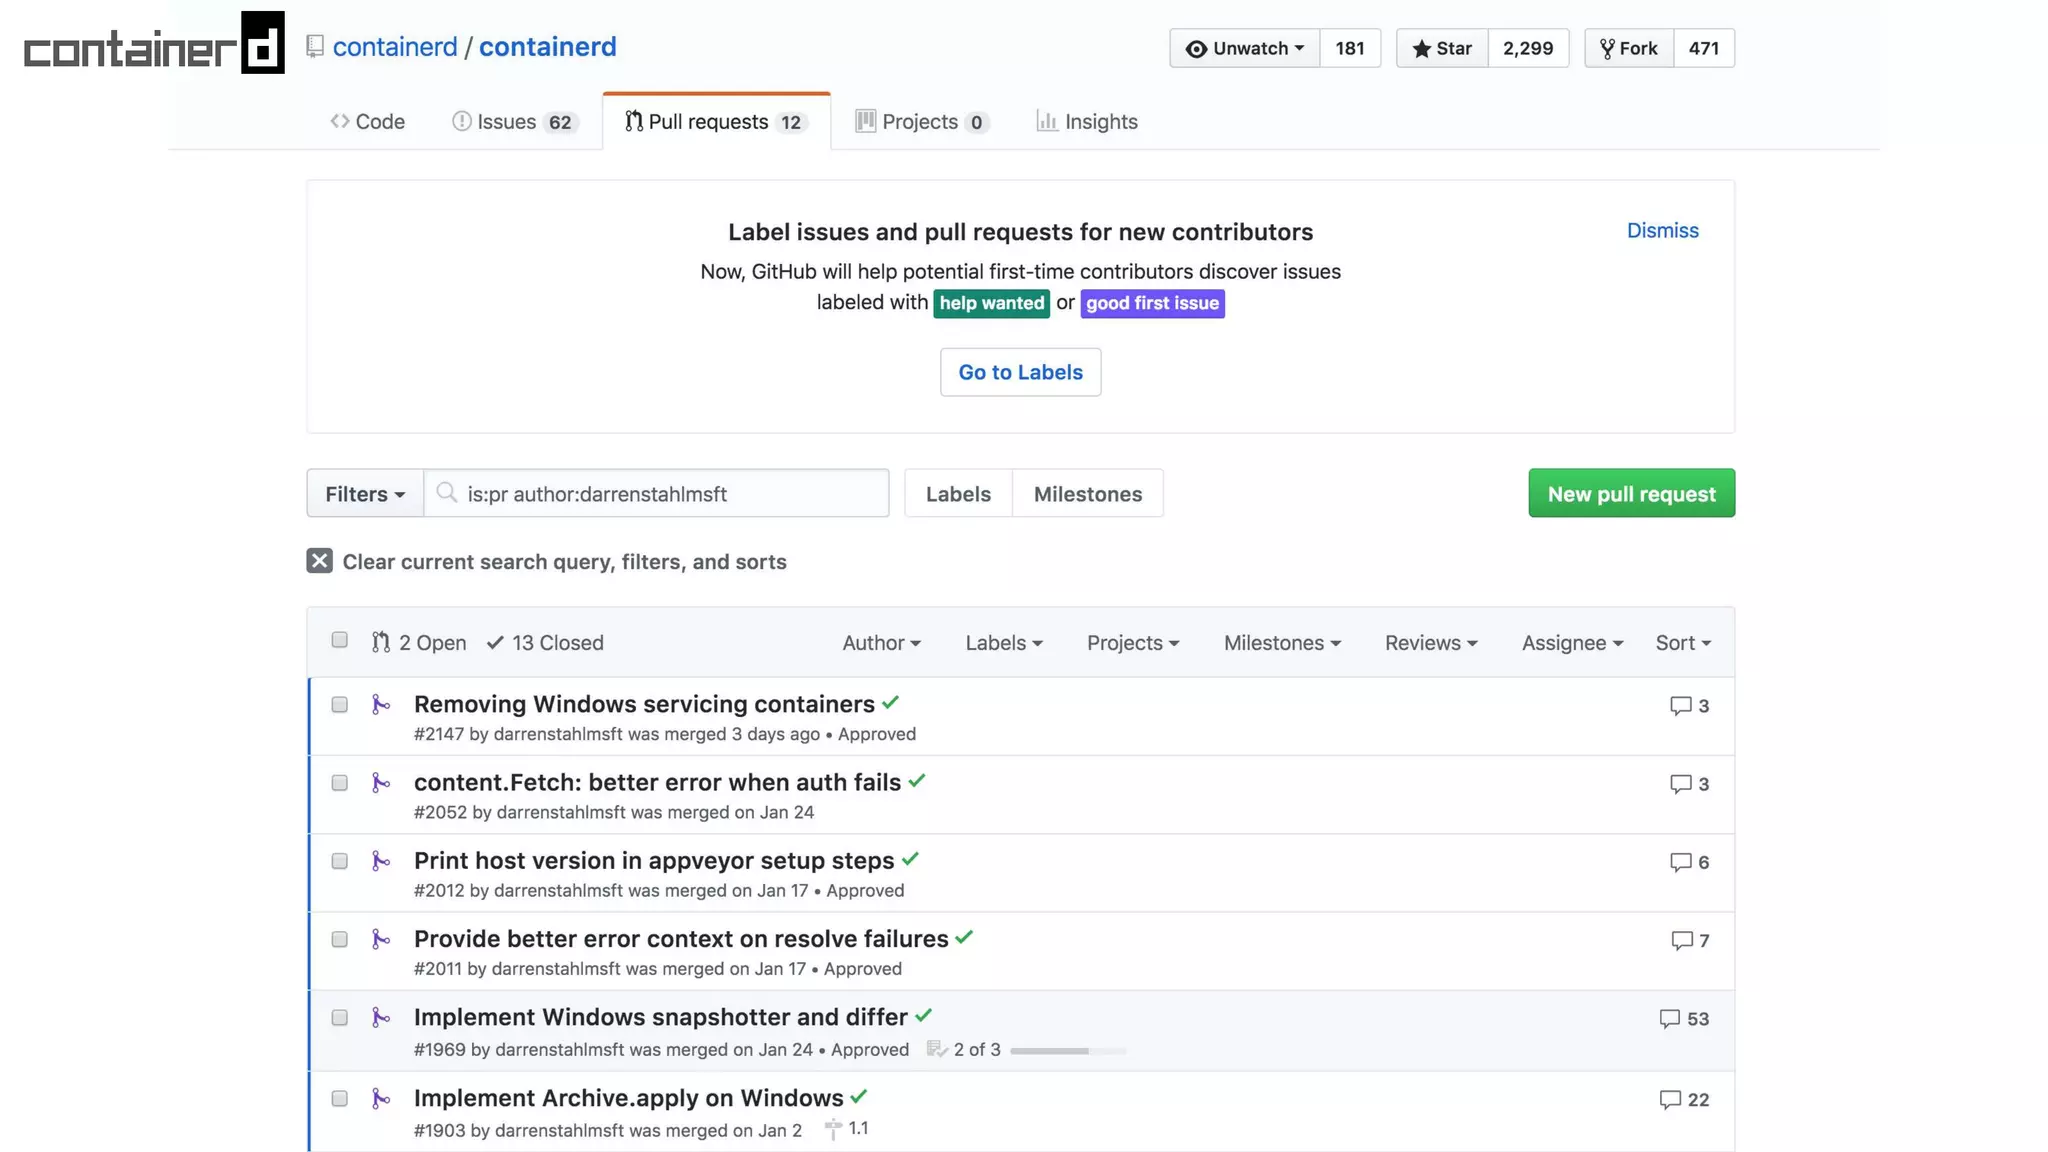Click the merged icon for PR #2147
This screenshot has height=1152, width=2048.
point(380,705)
